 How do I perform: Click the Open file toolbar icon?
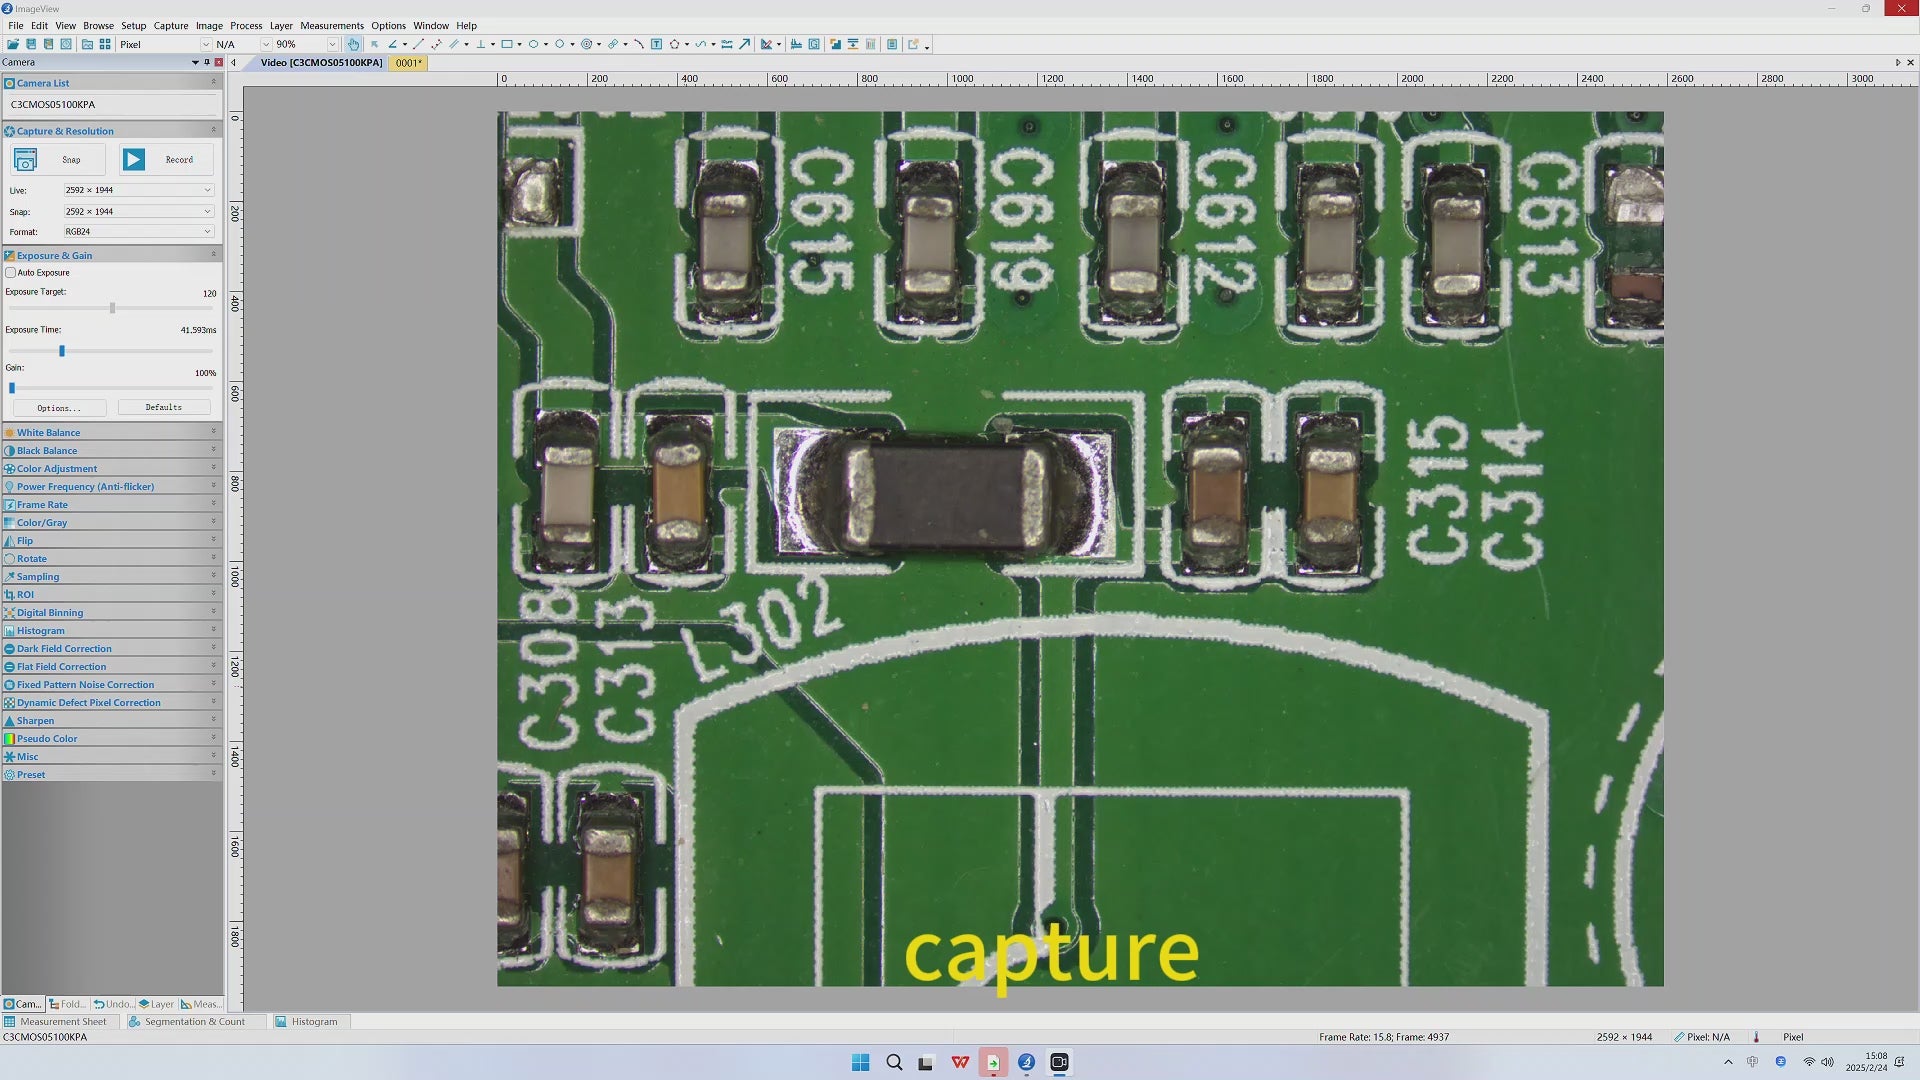[13, 44]
